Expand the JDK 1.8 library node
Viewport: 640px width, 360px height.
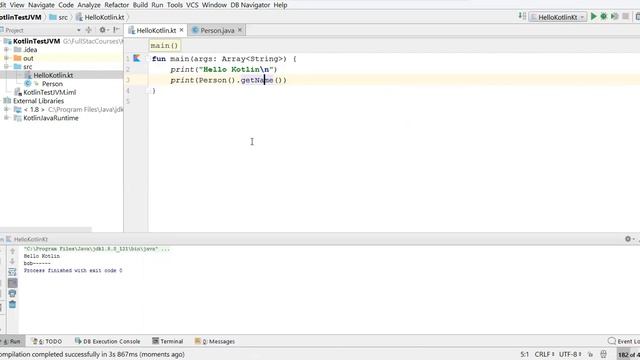6,109
